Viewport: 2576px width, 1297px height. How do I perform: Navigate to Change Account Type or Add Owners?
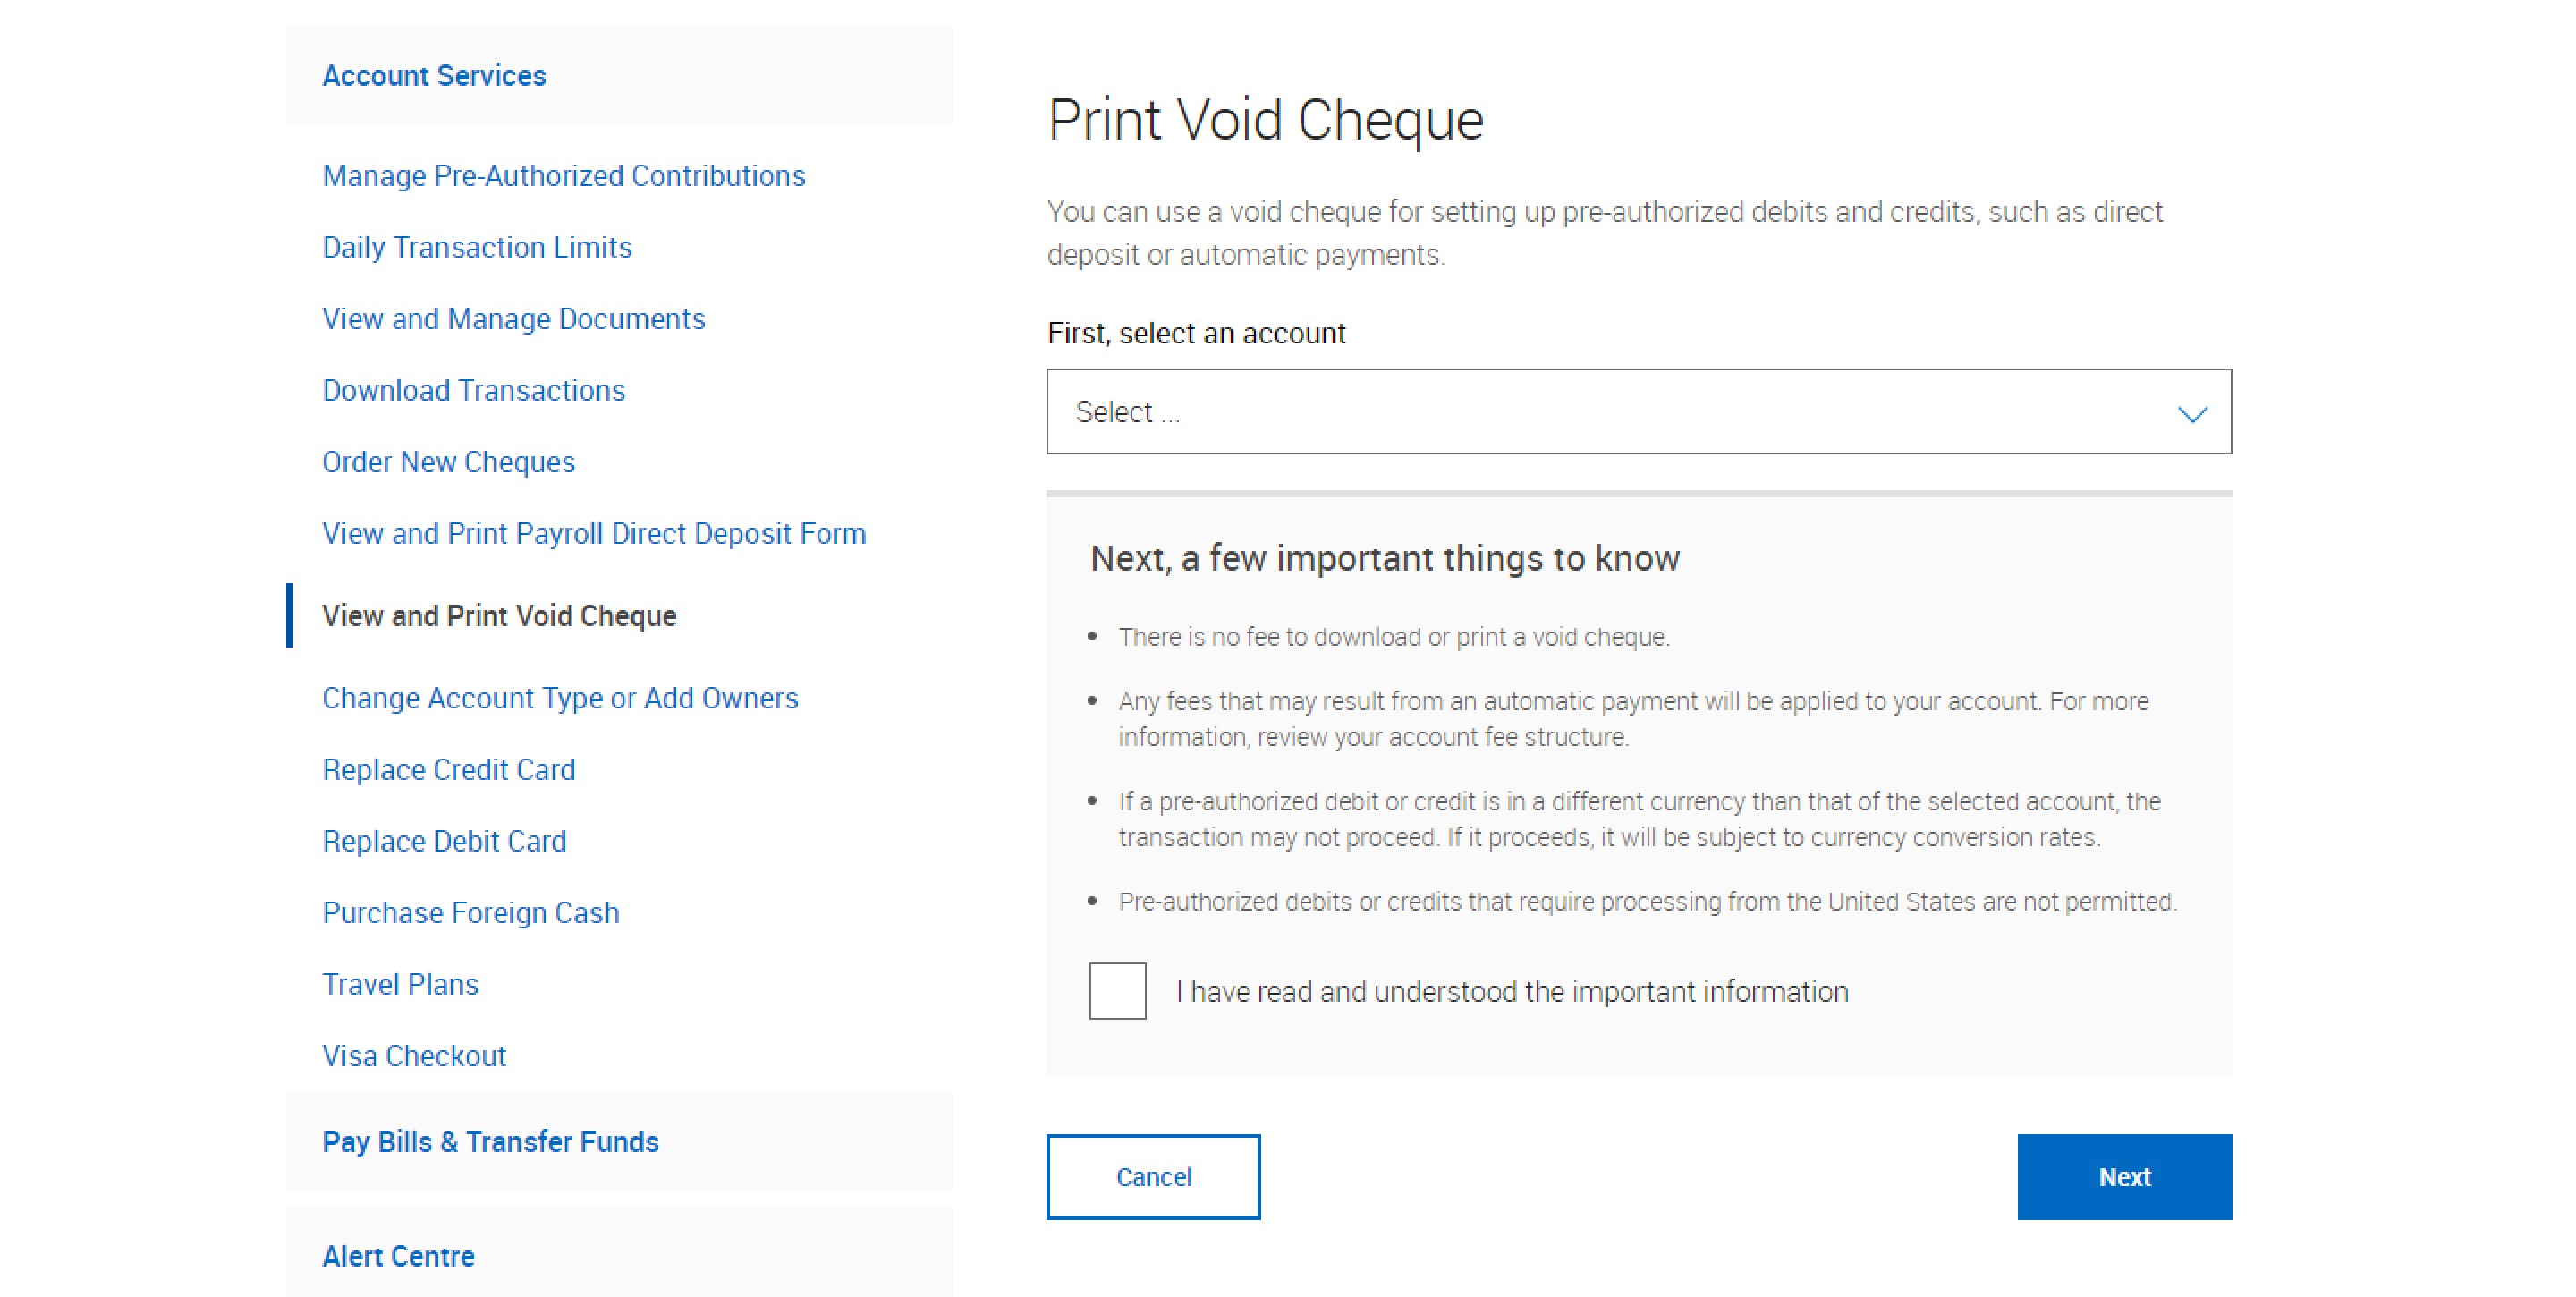tap(559, 698)
